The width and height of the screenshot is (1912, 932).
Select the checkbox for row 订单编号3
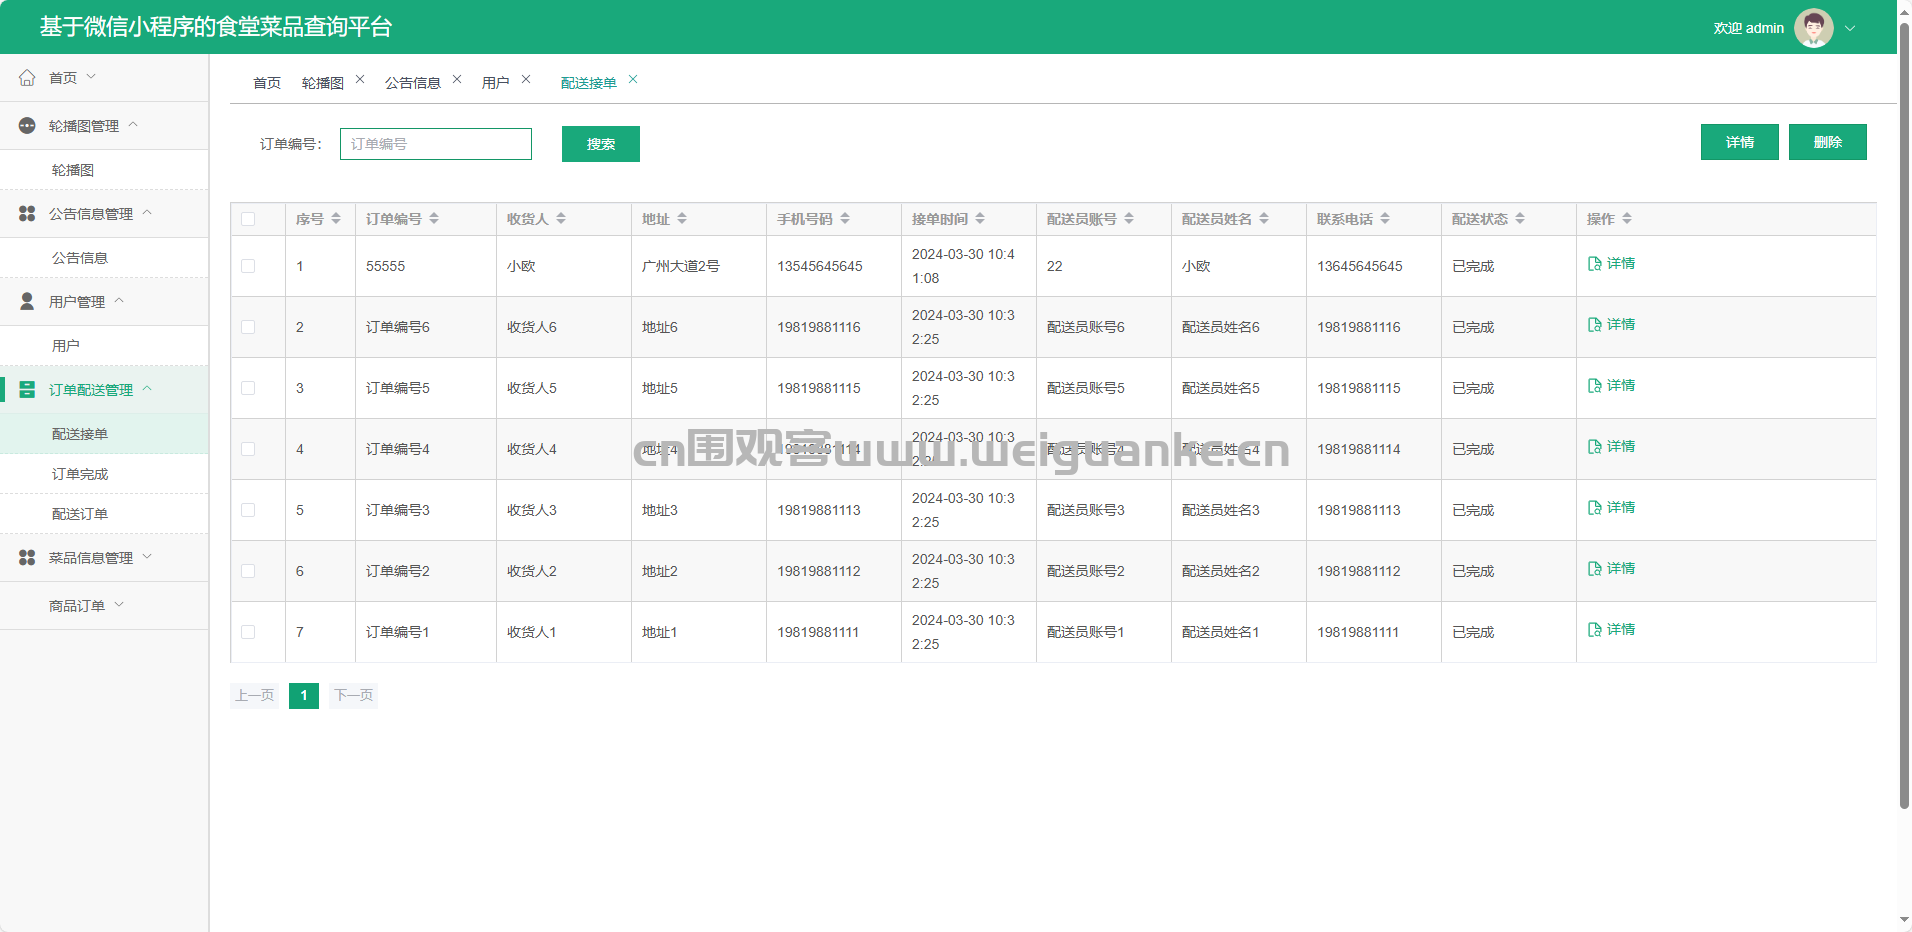(x=248, y=510)
